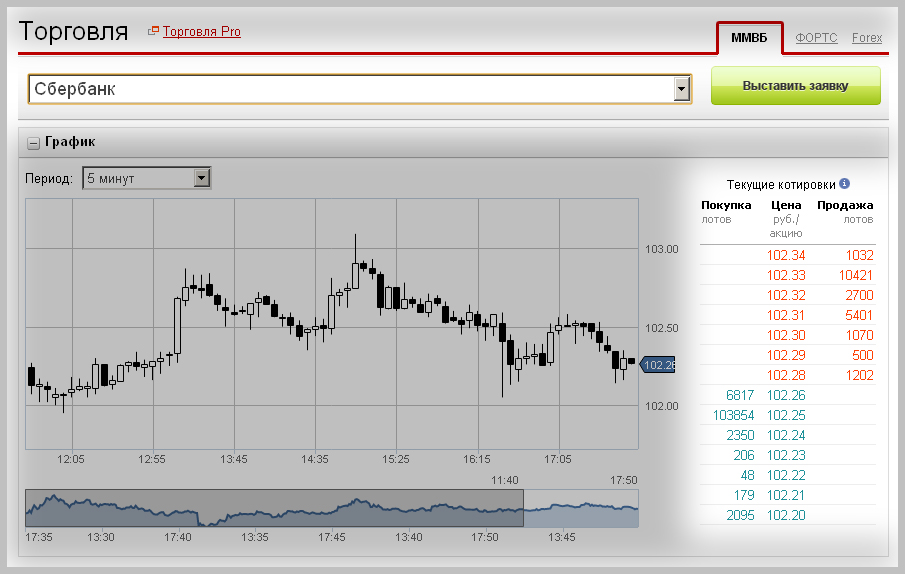Click the buy price 102.20
905x574 pixels.
pyautogui.click(x=786, y=515)
